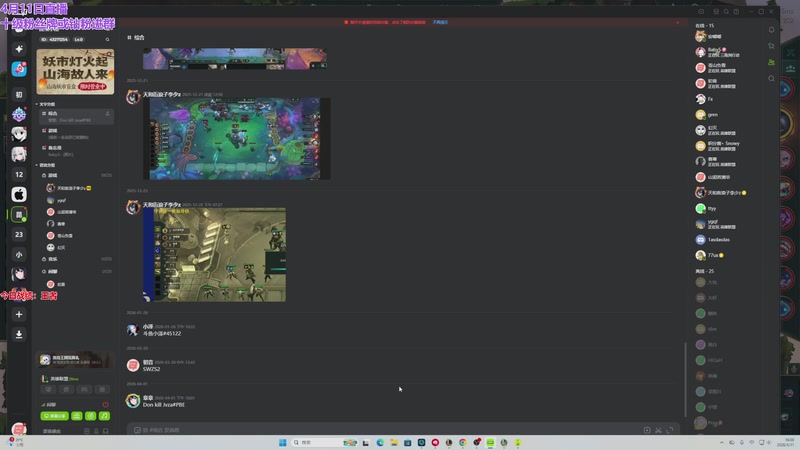The width and height of the screenshot is (800, 450).
Task: Open the second text channel below 综合
Action: pos(75,134)
